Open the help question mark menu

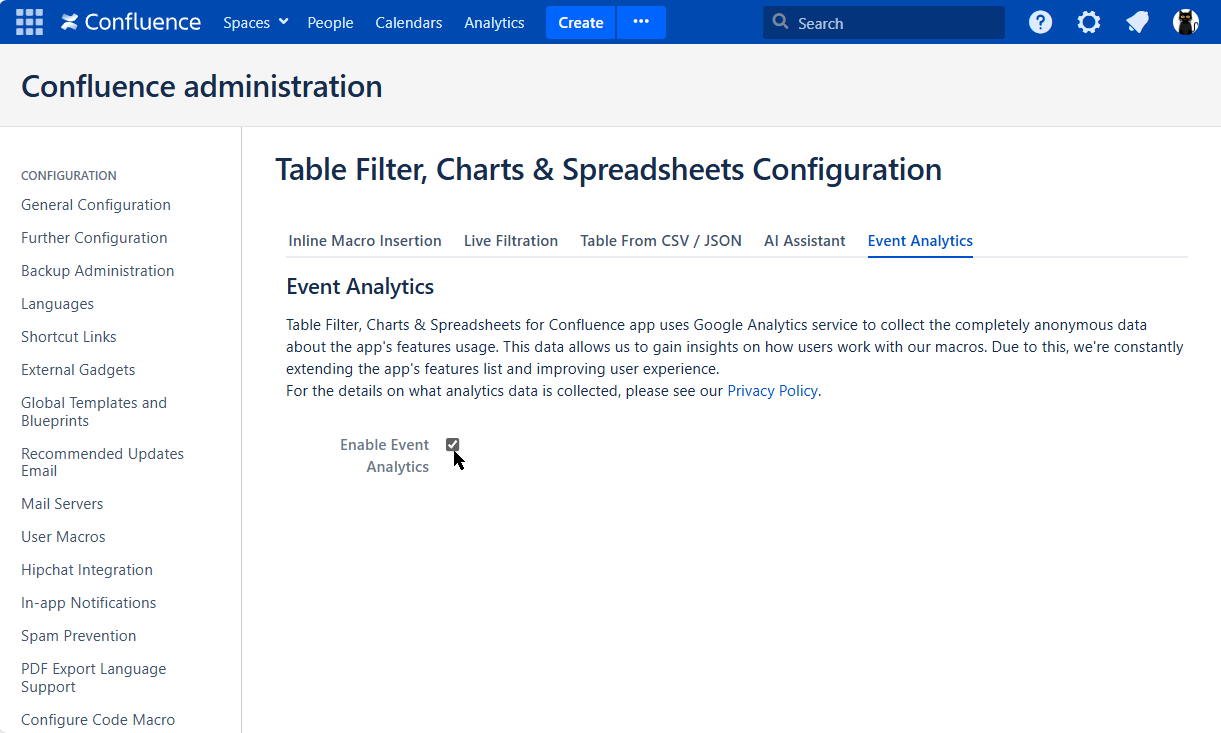click(1040, 22)
